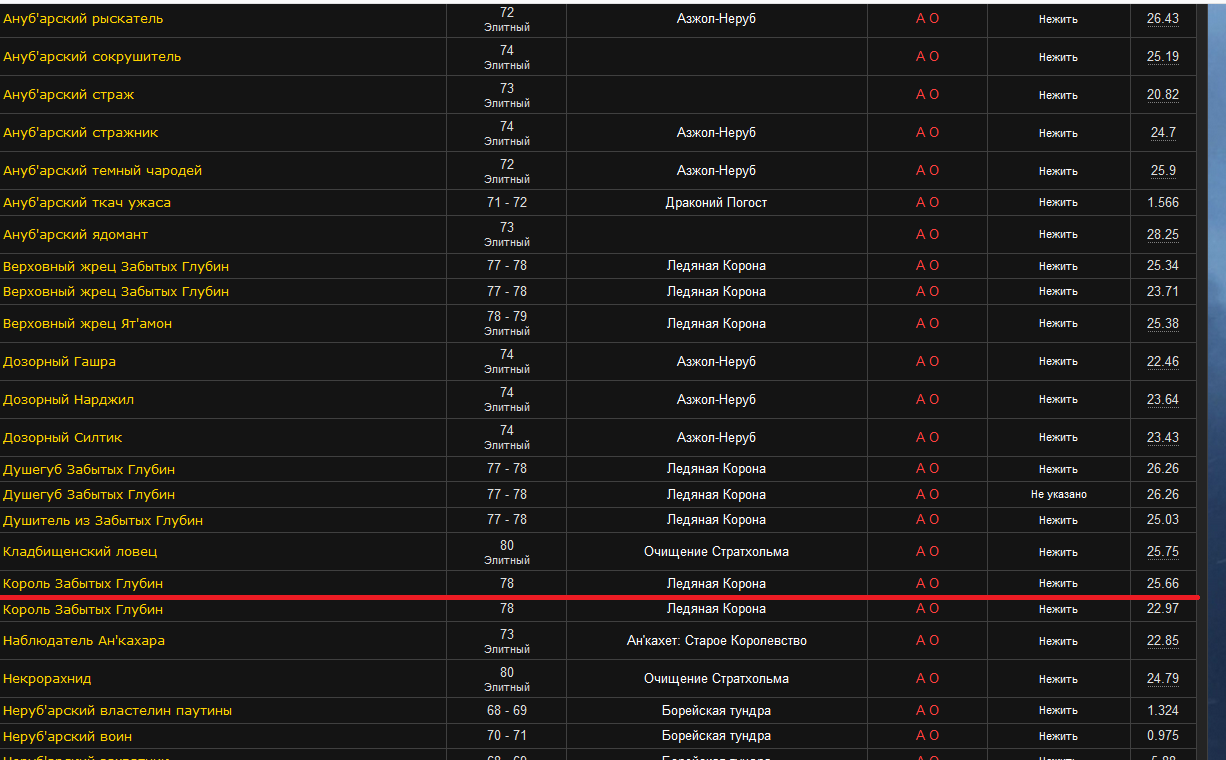Screen dimensions: 1226x760
Task: Click the Ануб'арский сокрушитель name
Action: pyautogui.click(x=92, y=57)
